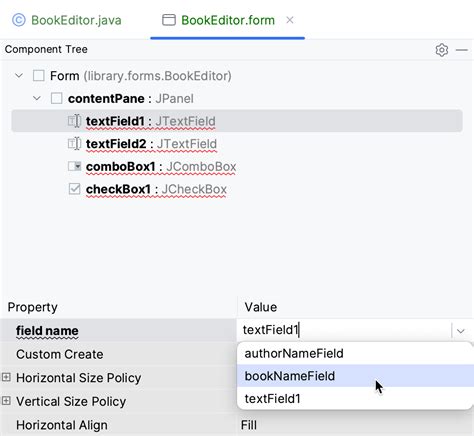This screenshot has width=474, height=436.
Task: Click the checkBox1 checkbox icon
Action: pos(74,189)
